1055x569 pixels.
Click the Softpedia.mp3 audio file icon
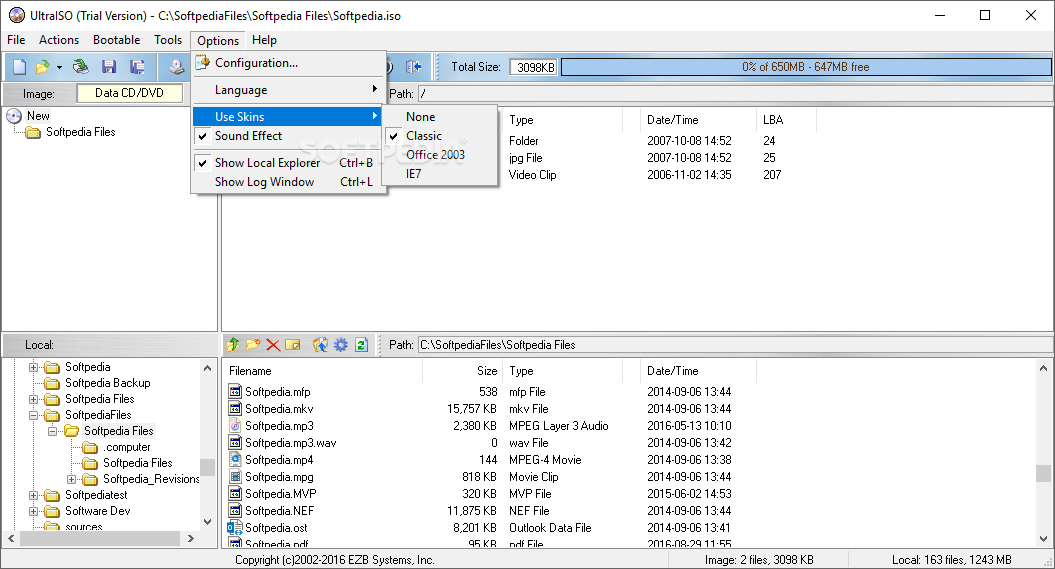click(235, 426)
